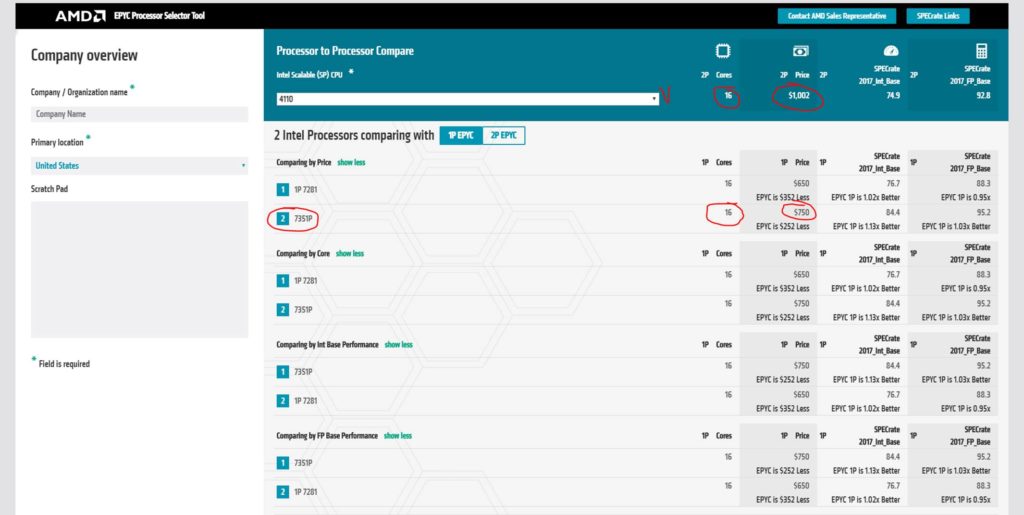The height and width of the screenshot is (515, 1024).
Task: Click rank badge 2 under Comparing by Price
Action: tap(282, 219)
